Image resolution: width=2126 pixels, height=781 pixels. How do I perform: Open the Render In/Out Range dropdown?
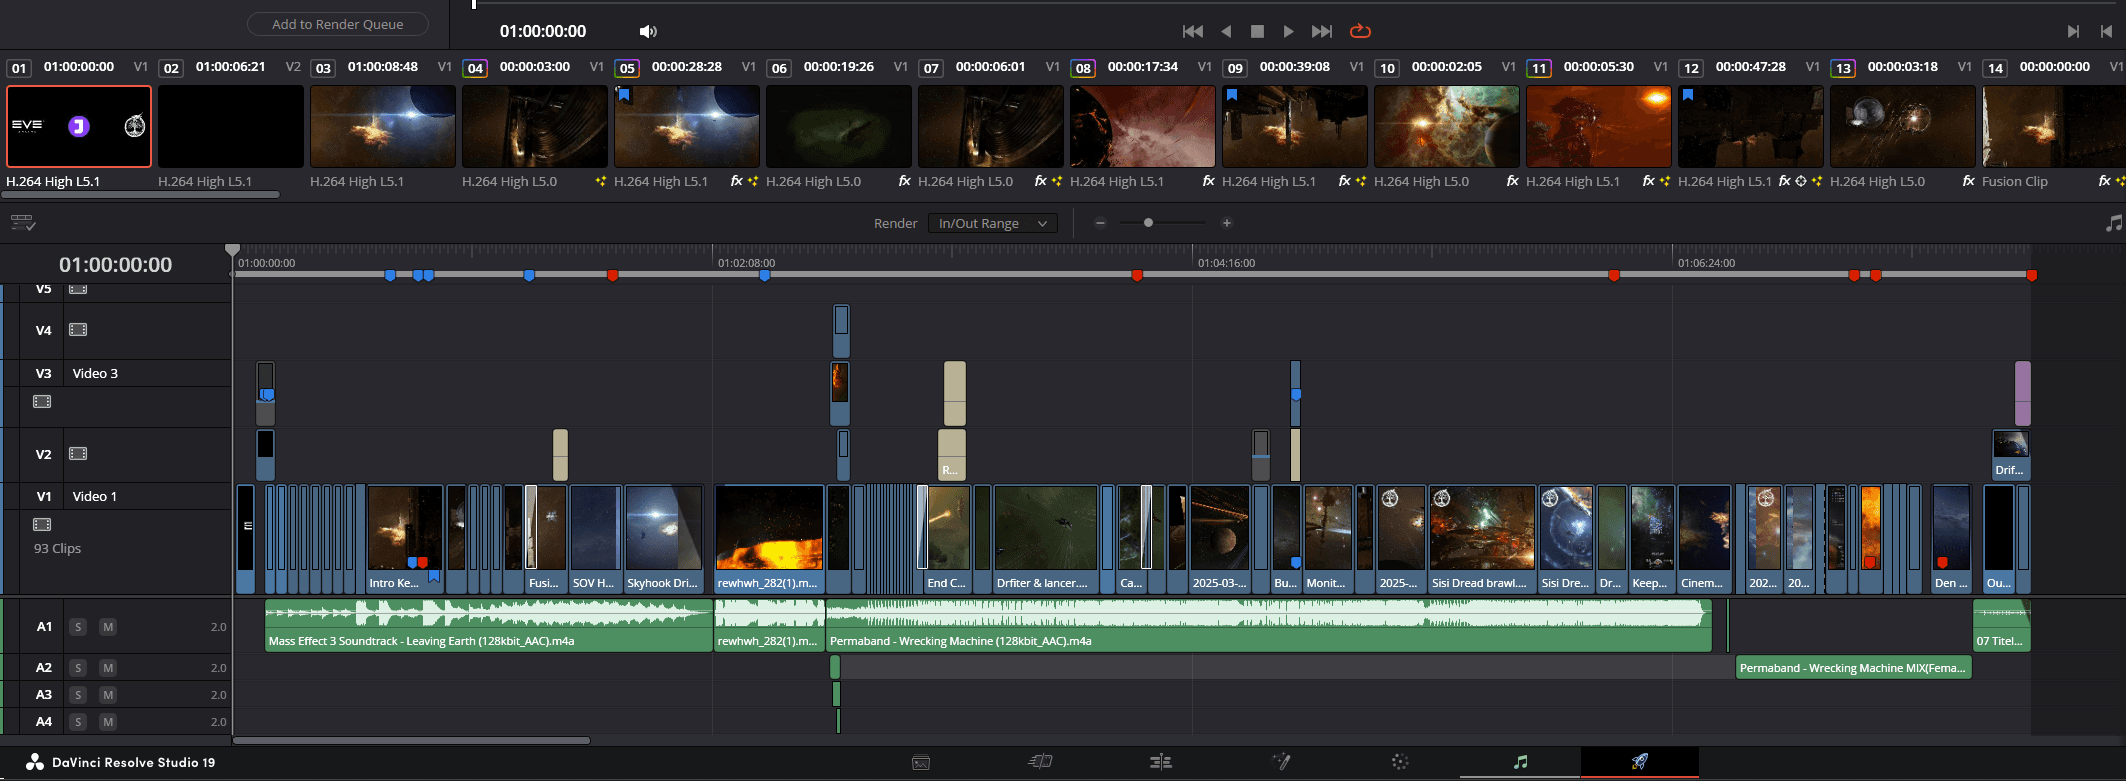[x=991, y=223]
